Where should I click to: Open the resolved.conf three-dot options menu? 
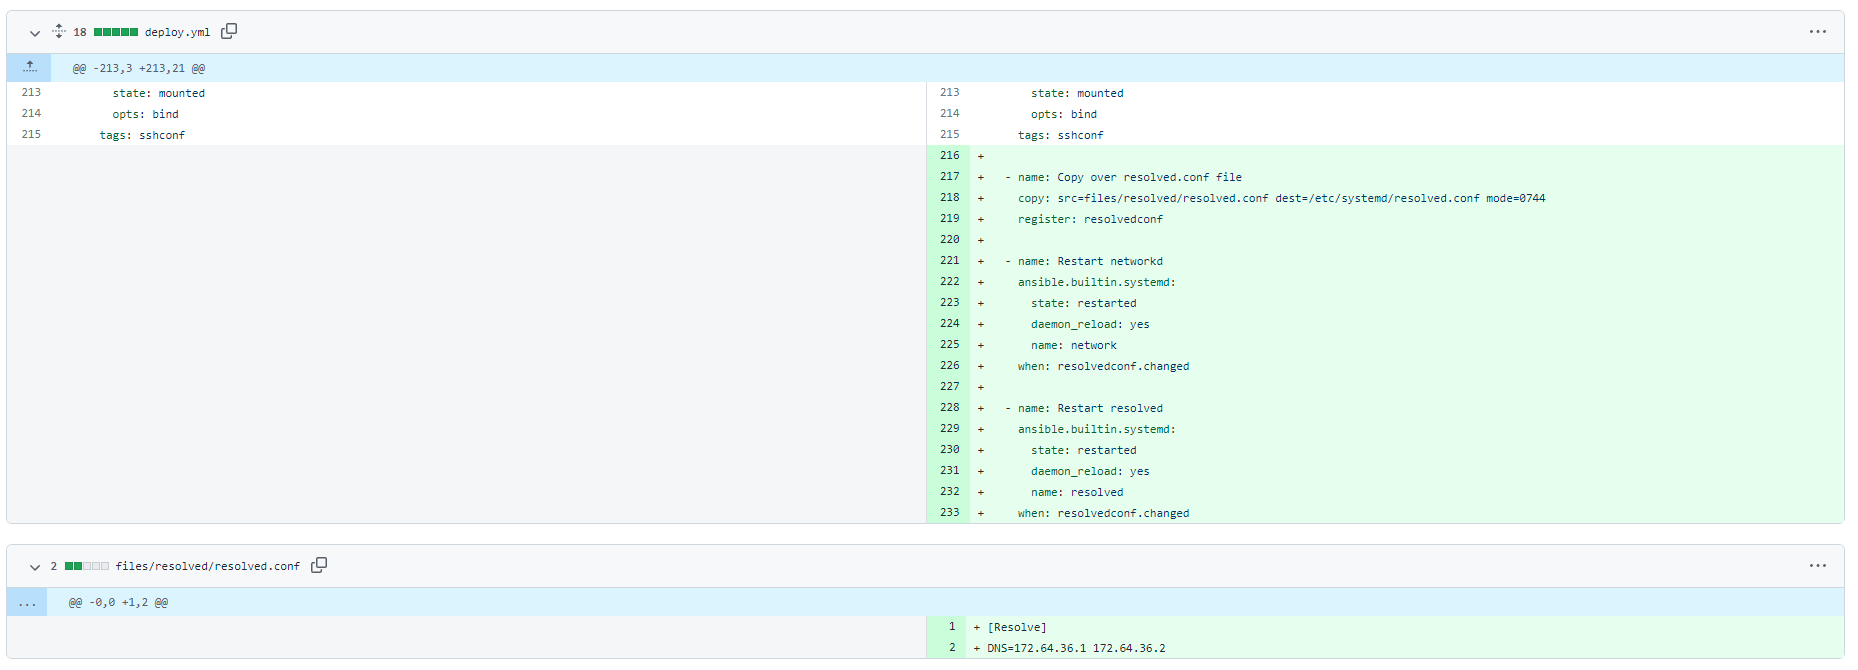tap(1817, 566)
